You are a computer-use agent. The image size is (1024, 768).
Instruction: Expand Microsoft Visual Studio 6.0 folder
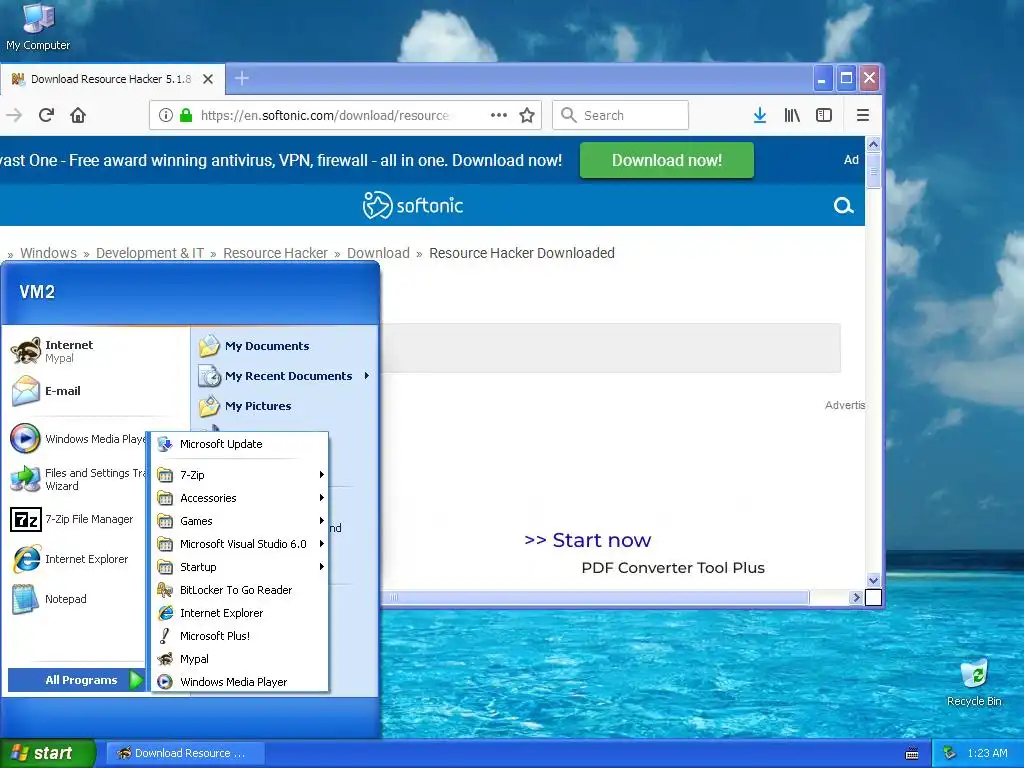240,544
